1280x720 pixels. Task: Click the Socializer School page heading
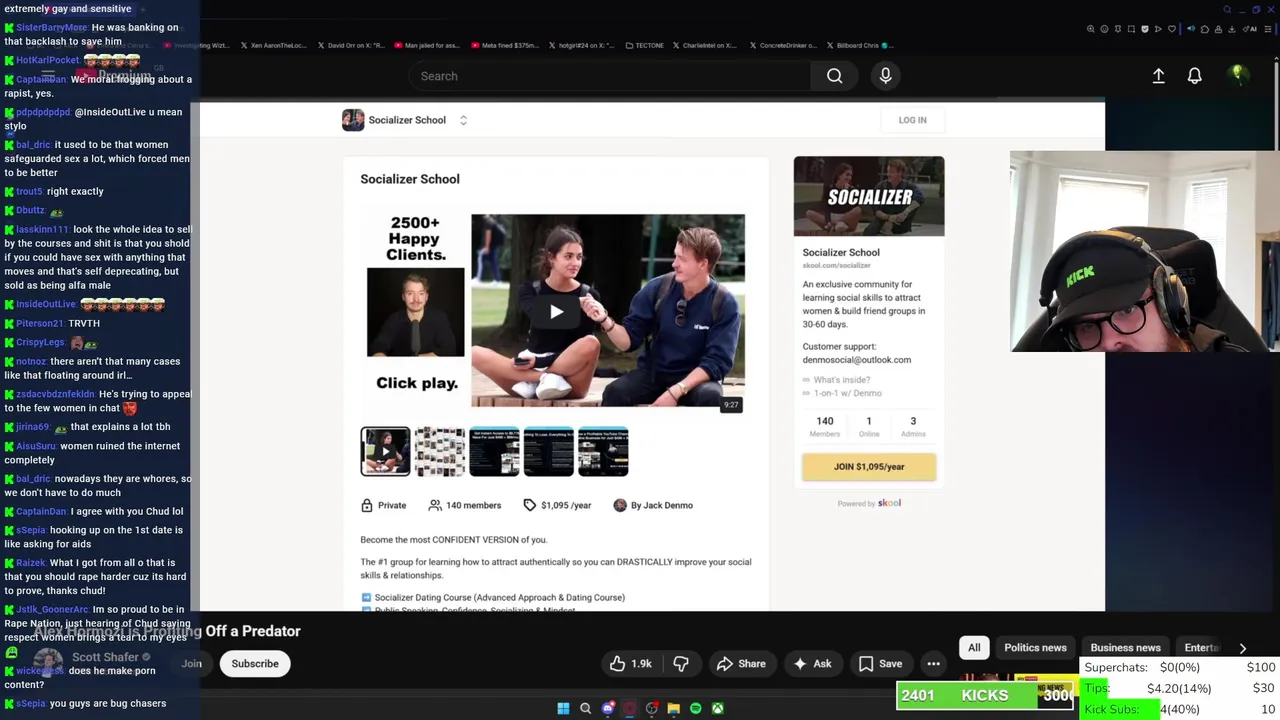410,179
